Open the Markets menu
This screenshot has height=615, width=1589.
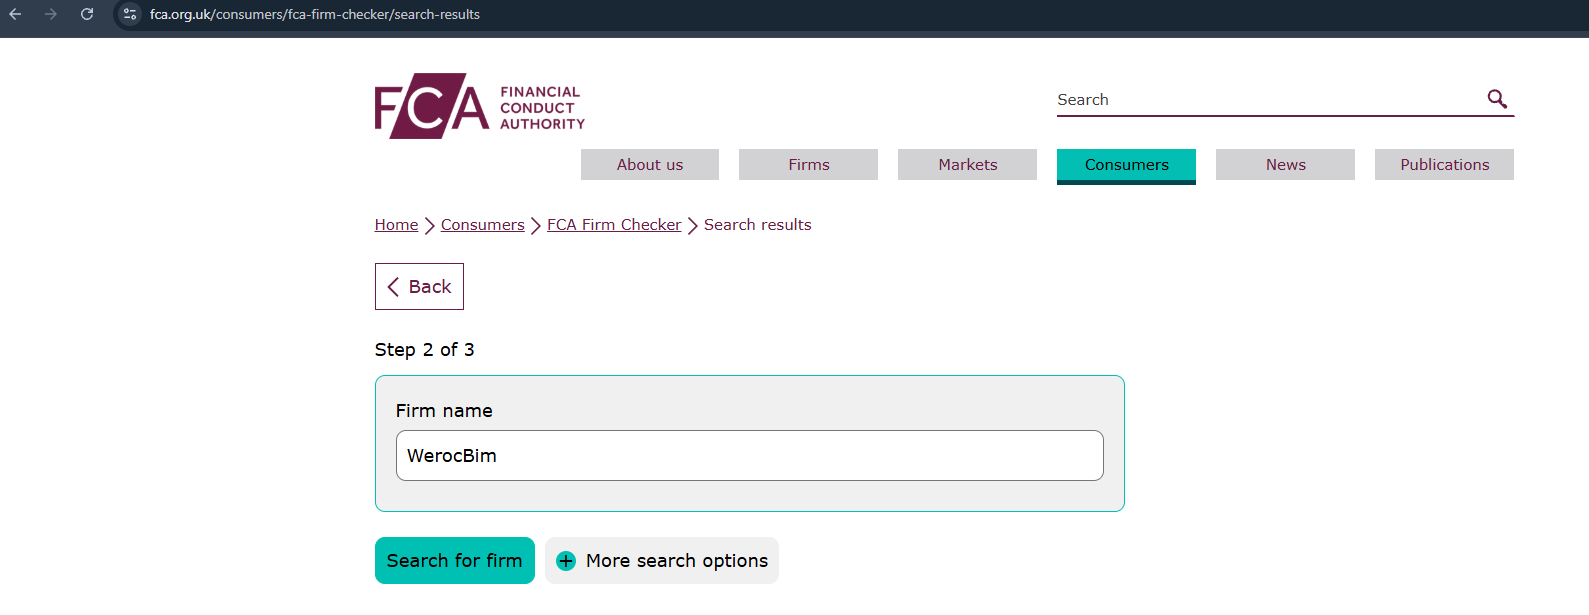coord(967,165)
